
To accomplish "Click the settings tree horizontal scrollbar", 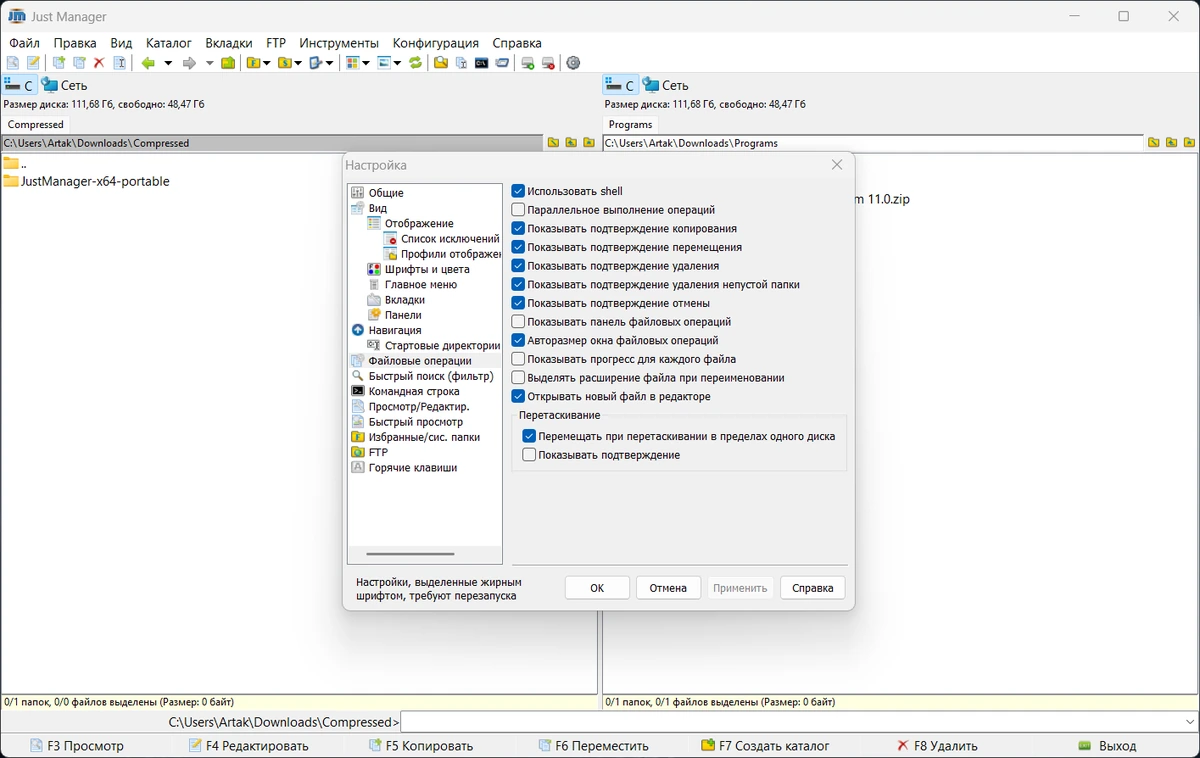I will coord(410,553).
